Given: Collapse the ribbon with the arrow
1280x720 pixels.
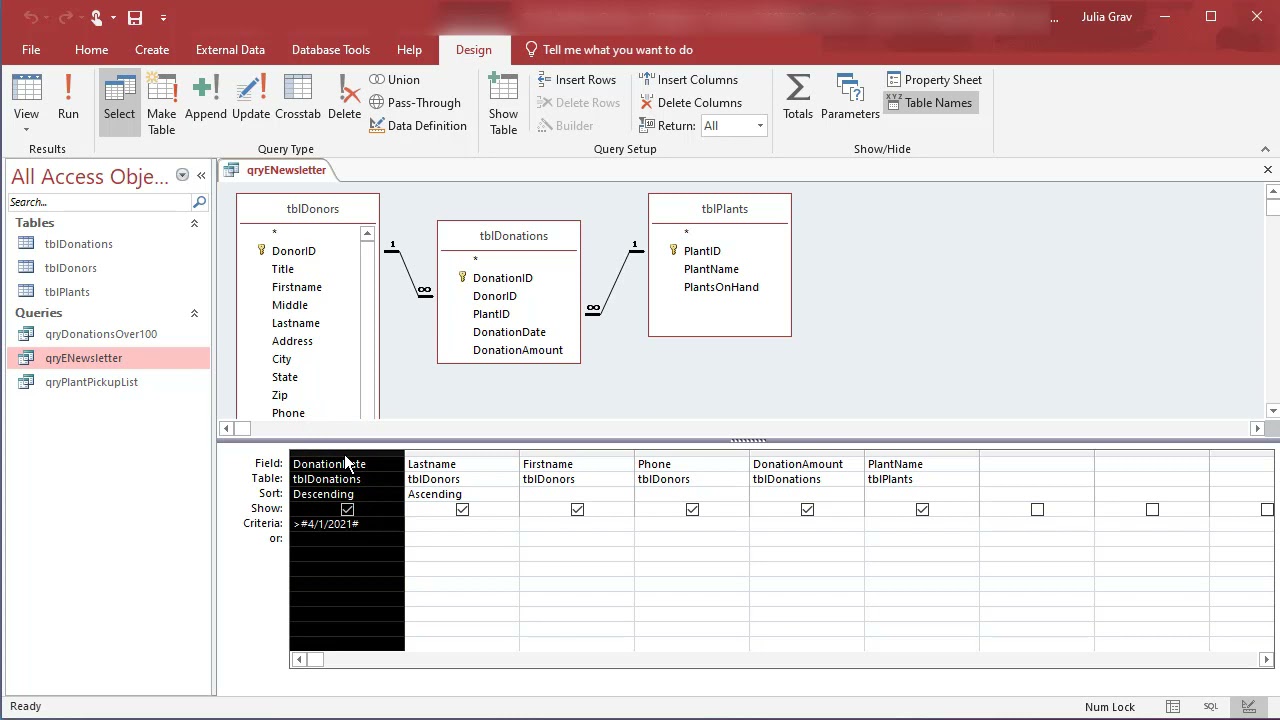Looking at the screenshot, I should tap(1265, 149).
